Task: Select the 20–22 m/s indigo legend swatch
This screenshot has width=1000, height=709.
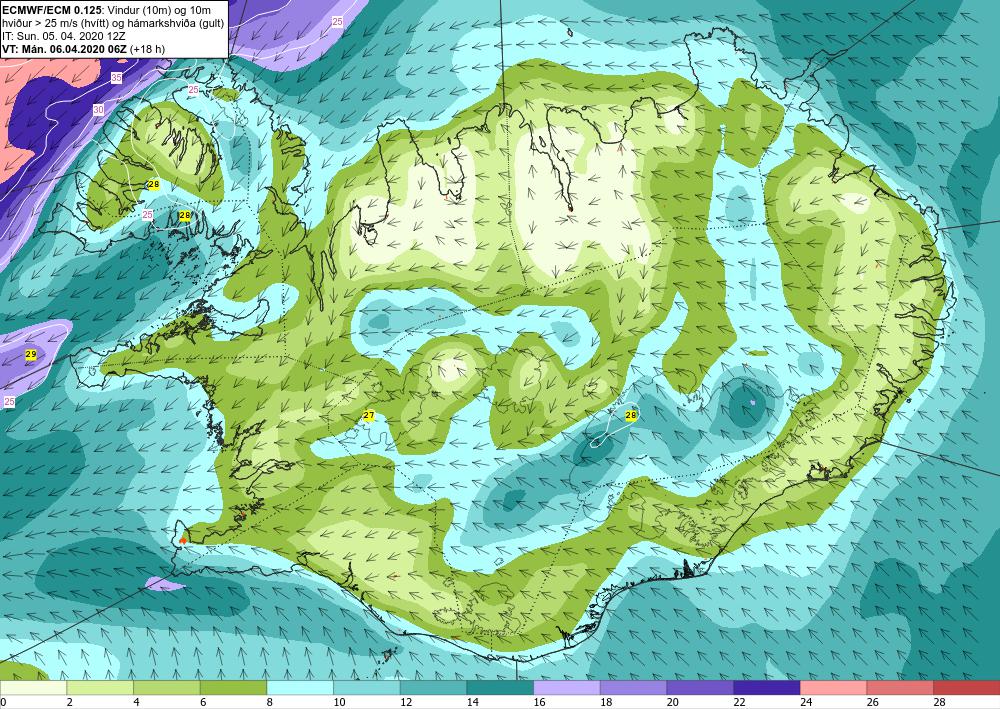Action: tap(700, 688)
